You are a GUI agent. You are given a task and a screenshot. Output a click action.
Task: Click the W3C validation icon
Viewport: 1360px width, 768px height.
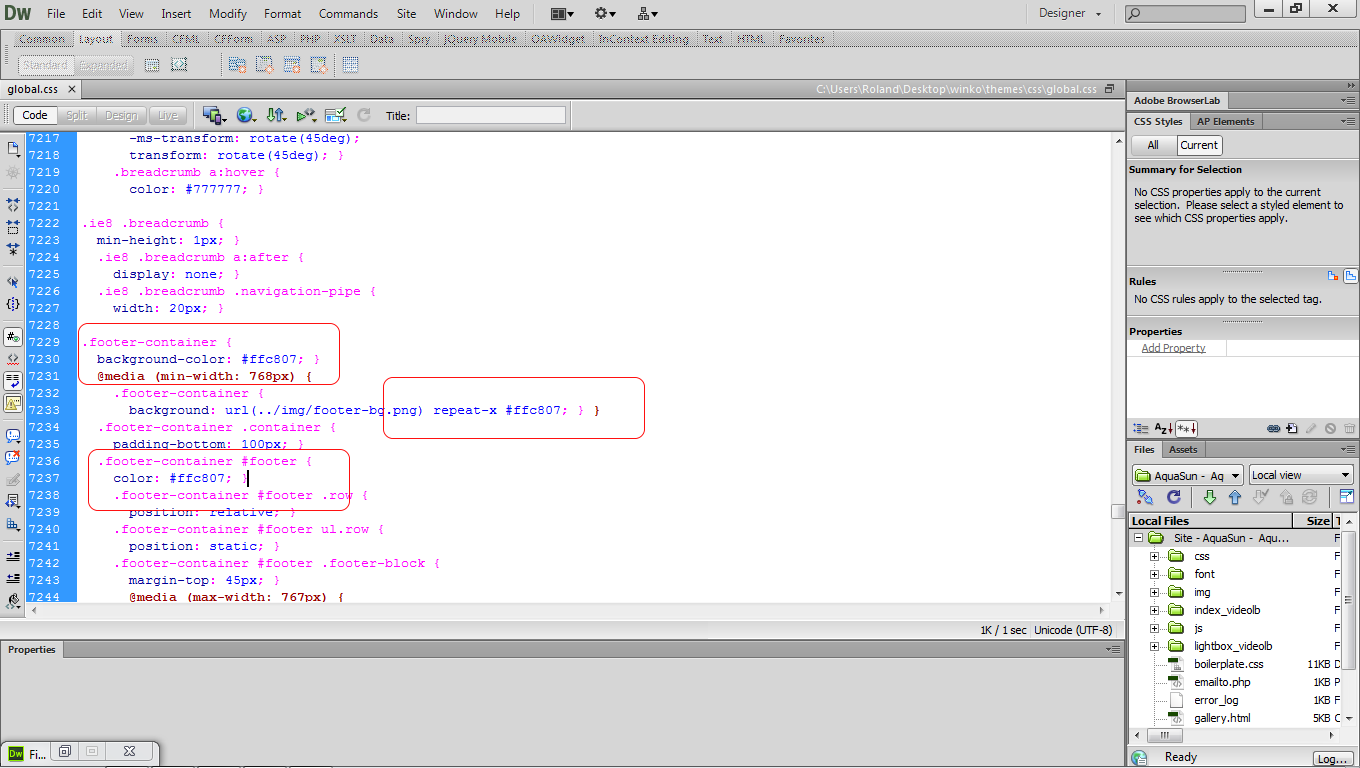coord(307,115)
